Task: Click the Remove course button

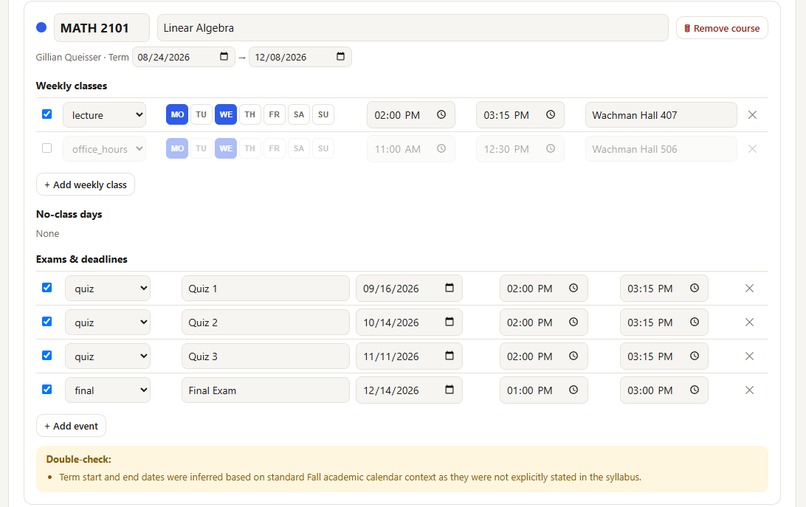Action: click(722, 28)
